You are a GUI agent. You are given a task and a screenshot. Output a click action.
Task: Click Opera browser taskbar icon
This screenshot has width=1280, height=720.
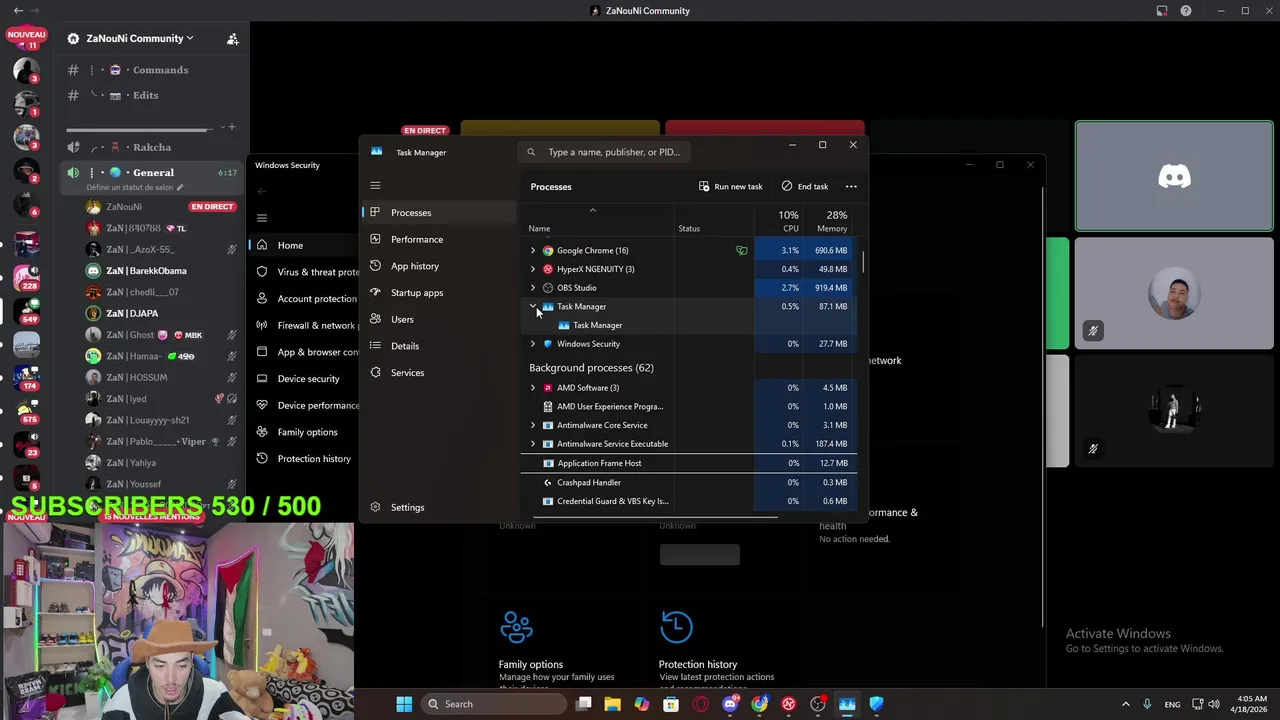click(701, 704)
